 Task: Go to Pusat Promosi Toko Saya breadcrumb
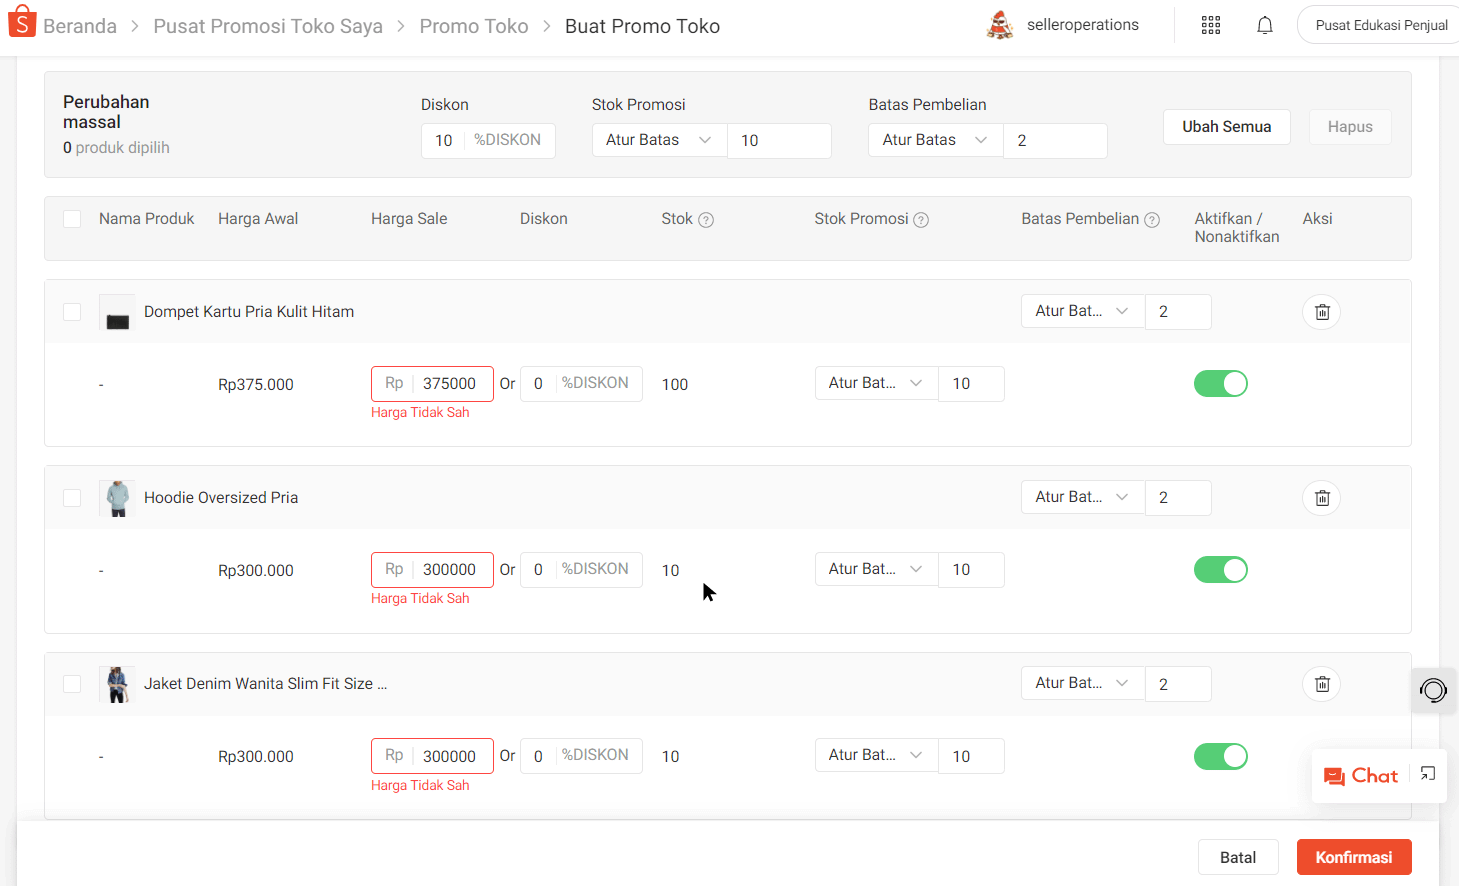267,27
